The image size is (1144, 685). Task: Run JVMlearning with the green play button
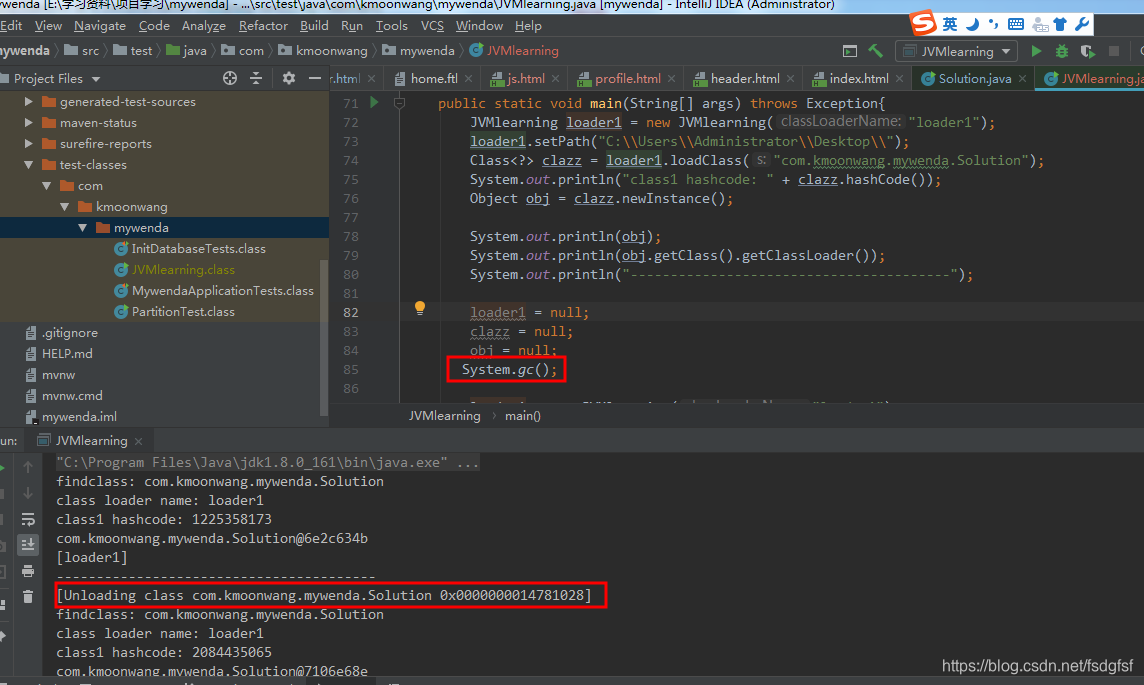(1036, 51)
